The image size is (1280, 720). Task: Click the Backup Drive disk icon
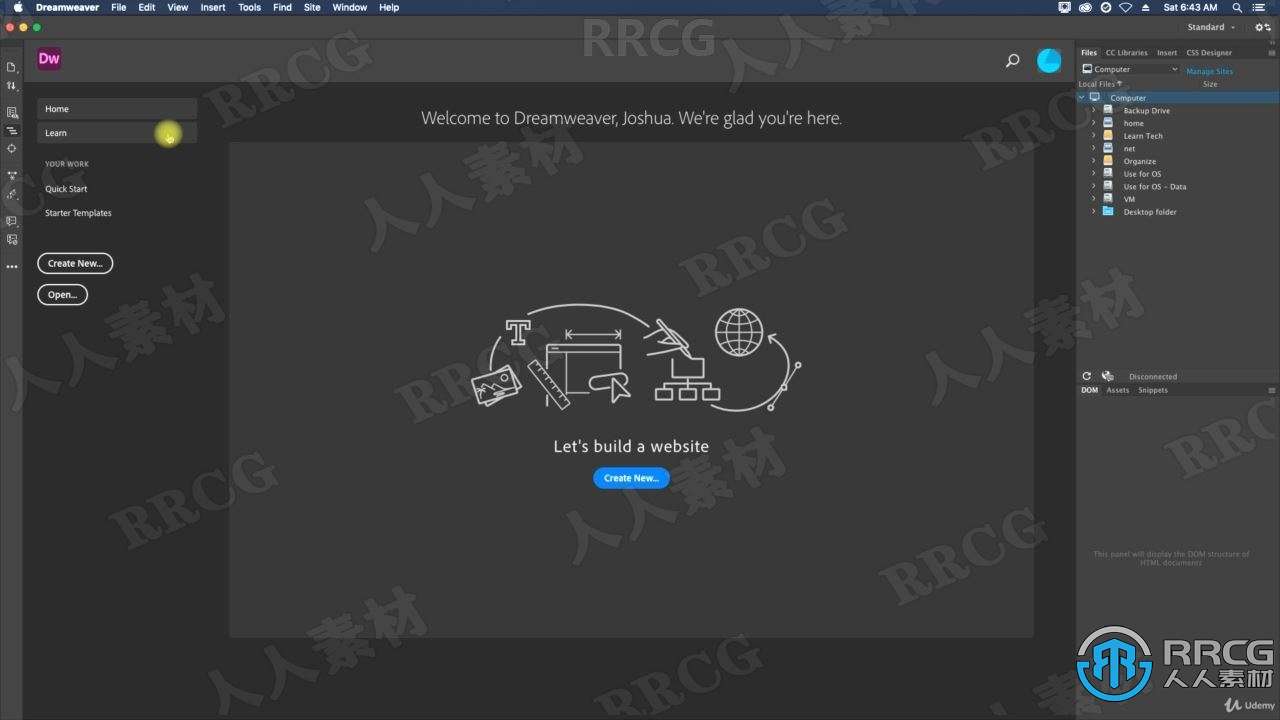(1108, 110)
